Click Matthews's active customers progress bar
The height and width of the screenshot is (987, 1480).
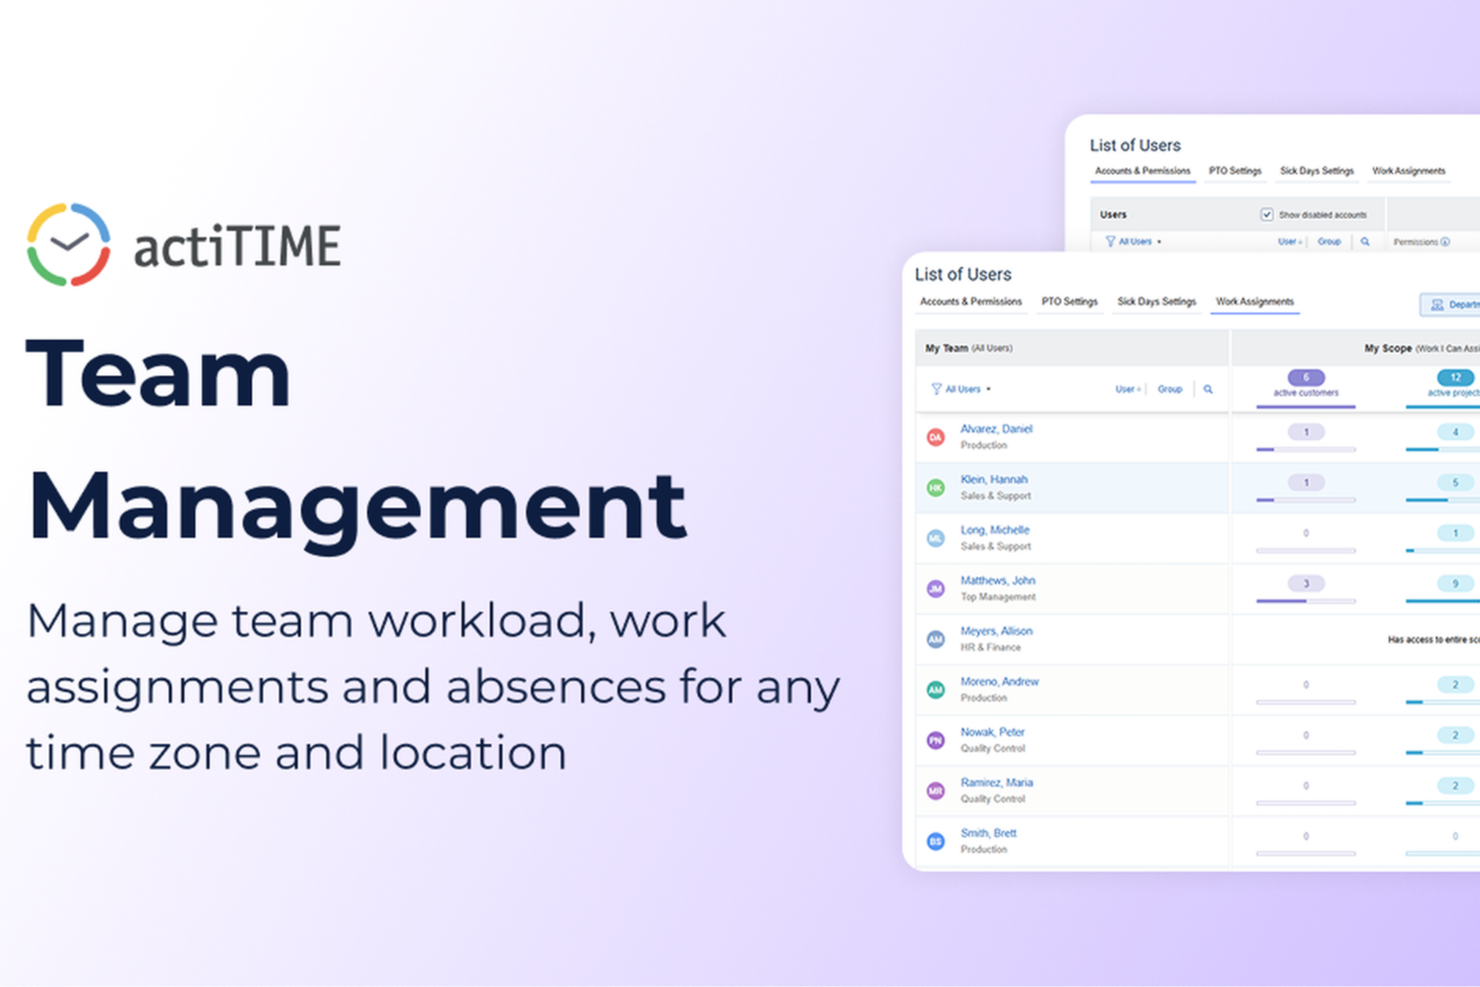(1306, 601)
